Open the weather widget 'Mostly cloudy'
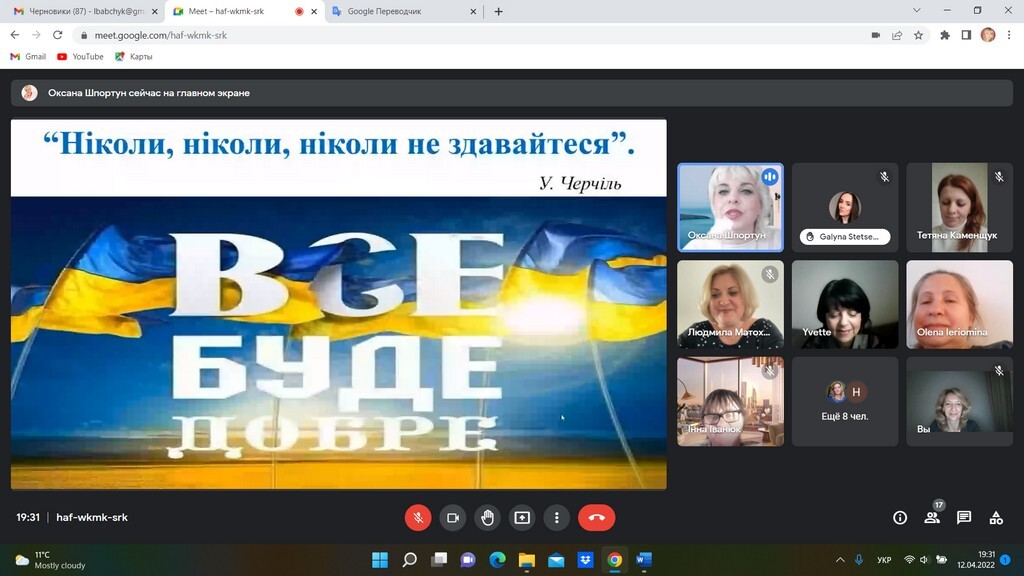The width and height of the screenshot is (1024, 576). coord(50,560)
